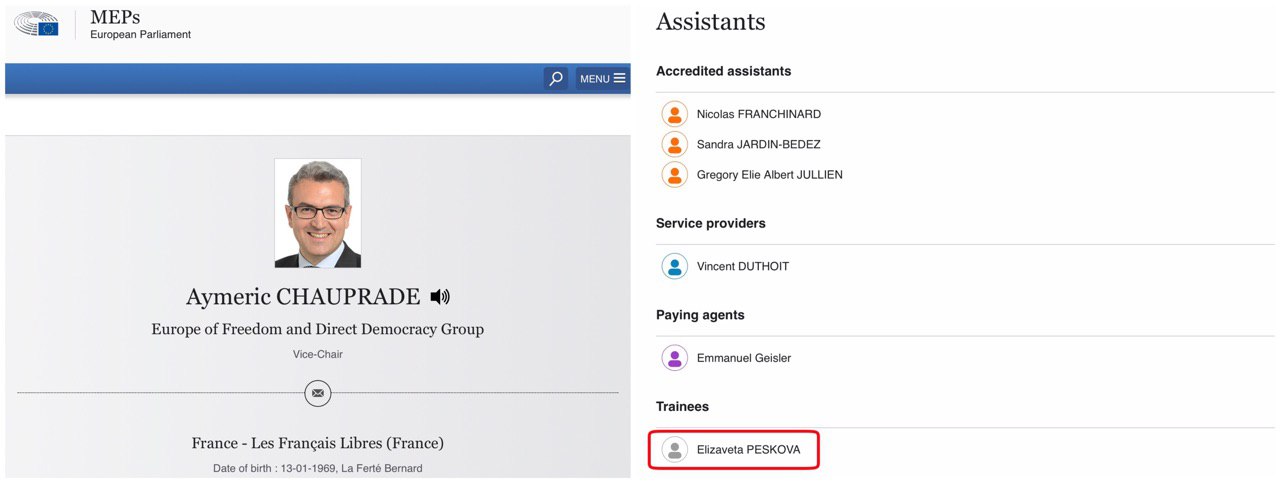Click Emmanuel Geisler's purple avatar icon

click(675, 358)
